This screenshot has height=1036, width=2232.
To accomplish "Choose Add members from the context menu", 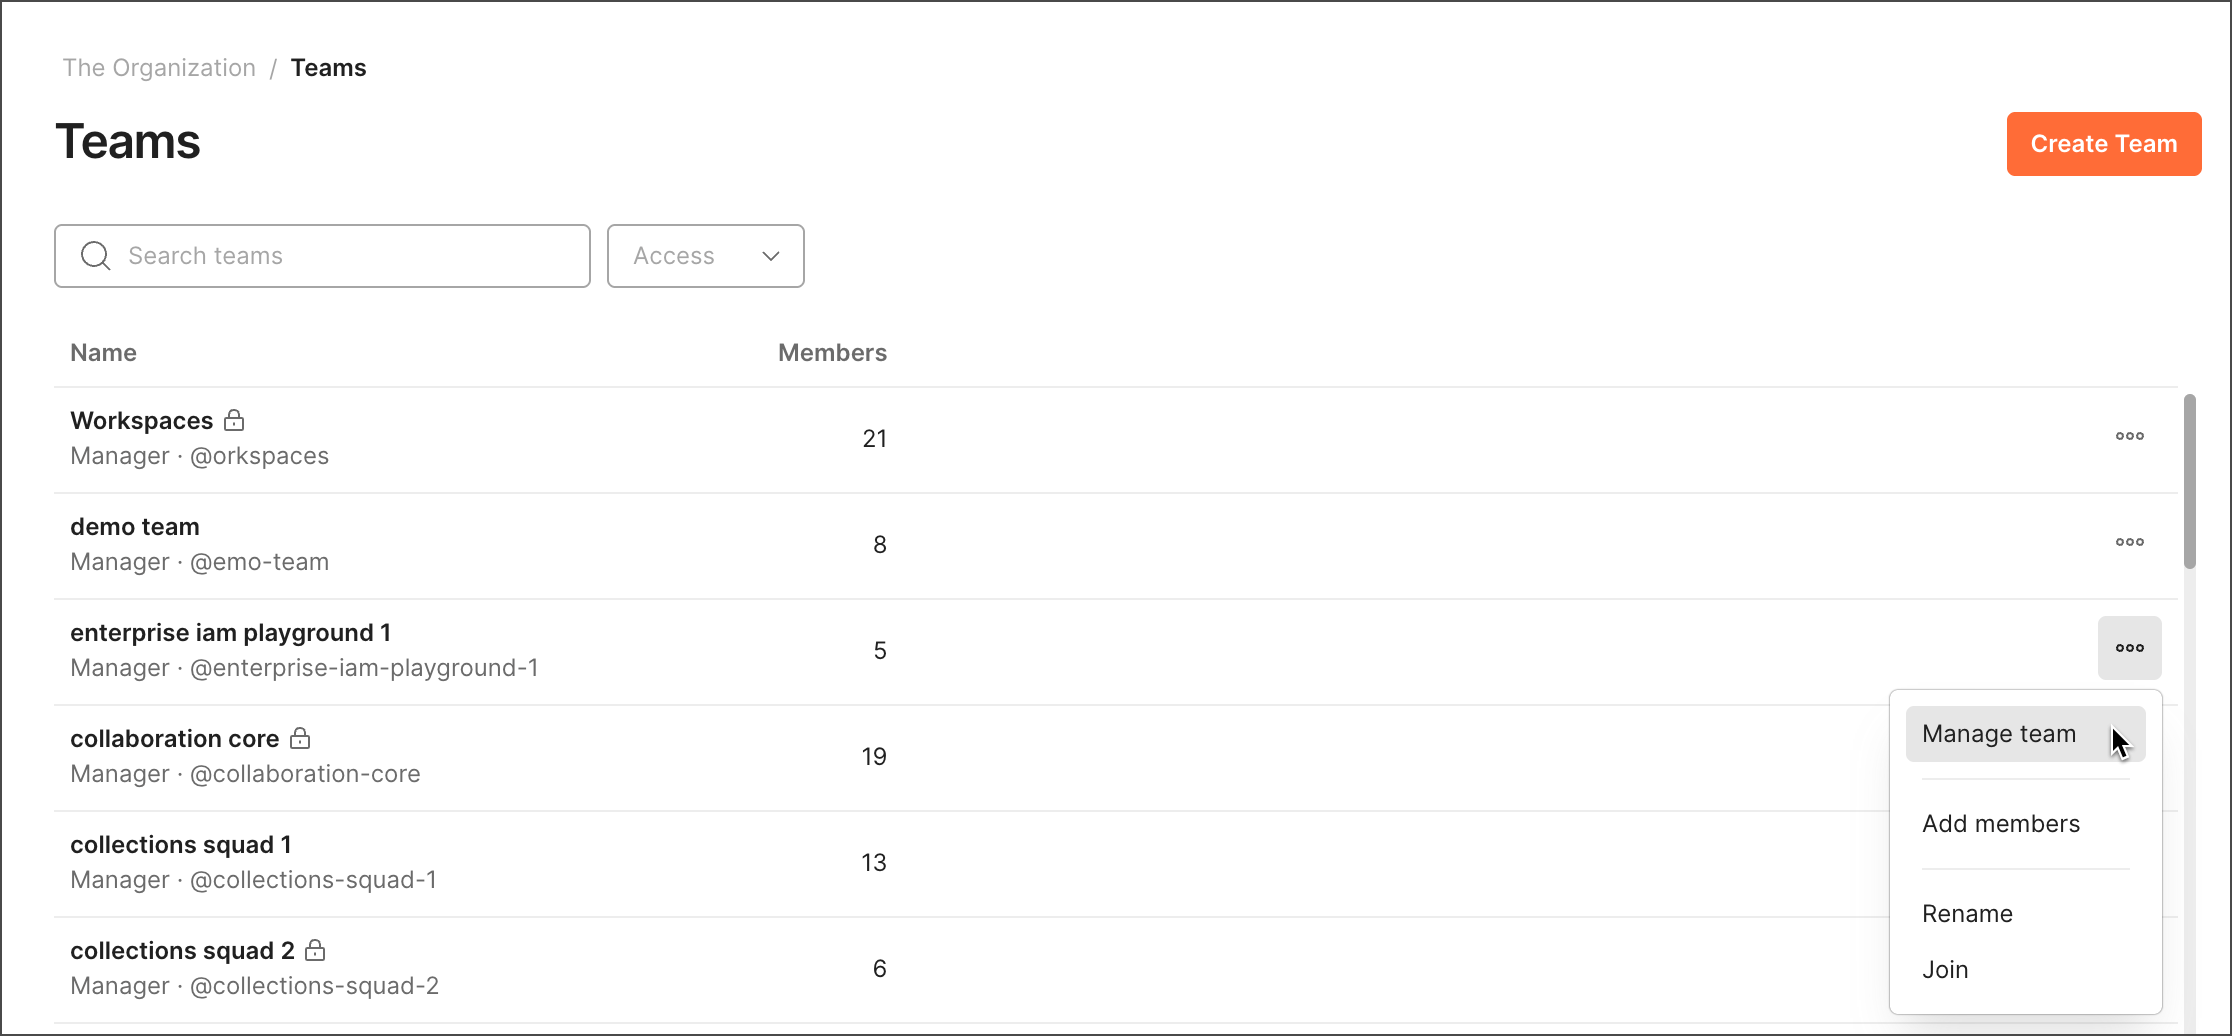I will 2000,823.
